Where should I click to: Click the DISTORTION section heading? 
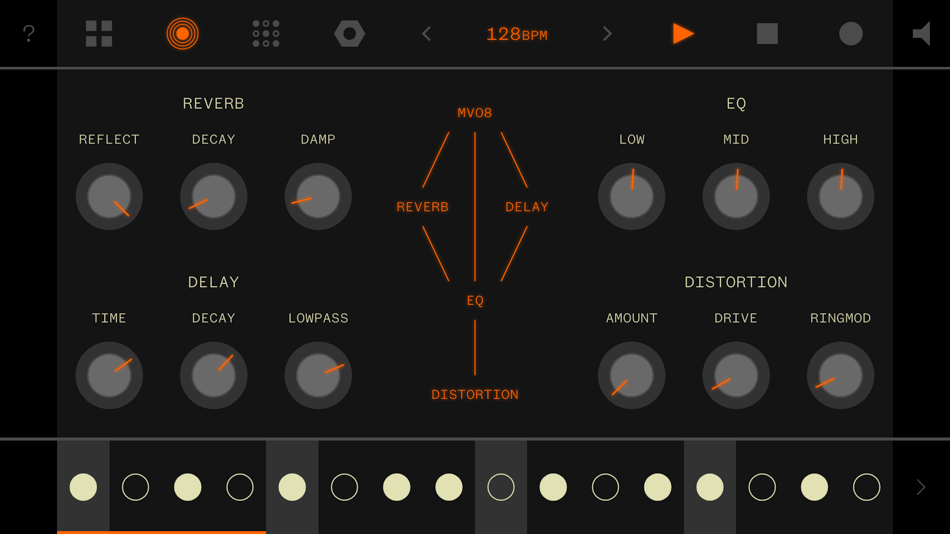[x=736, y=282]
